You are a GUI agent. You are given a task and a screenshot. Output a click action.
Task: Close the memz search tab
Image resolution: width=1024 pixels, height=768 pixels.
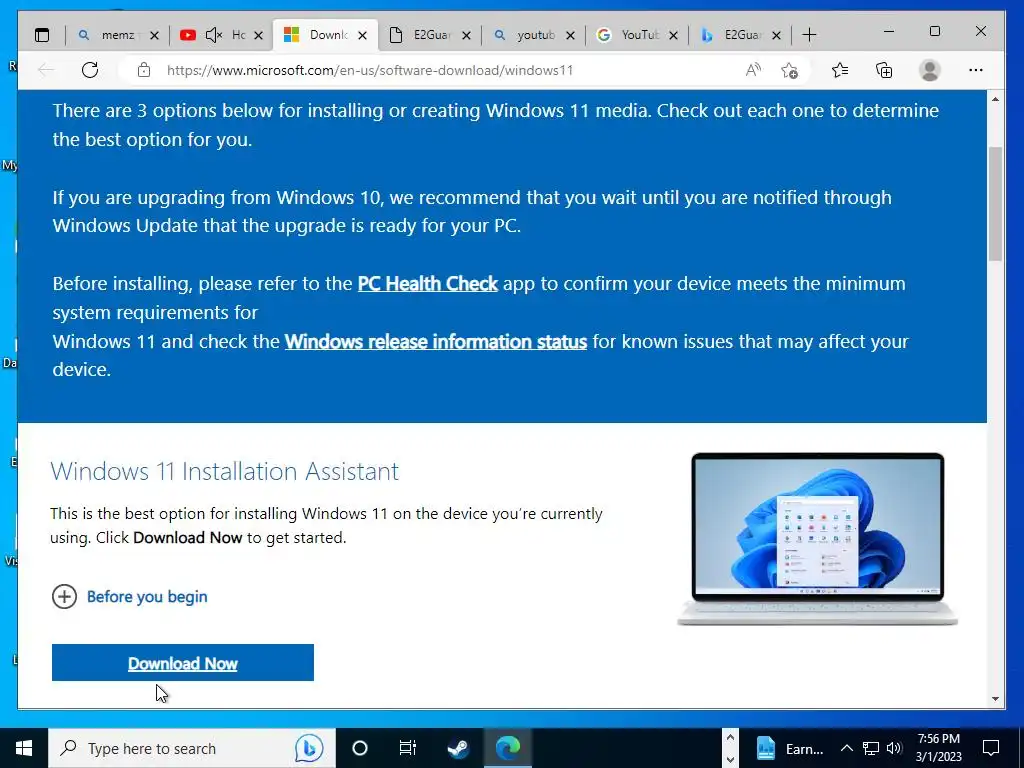click(x=154, y=35)
